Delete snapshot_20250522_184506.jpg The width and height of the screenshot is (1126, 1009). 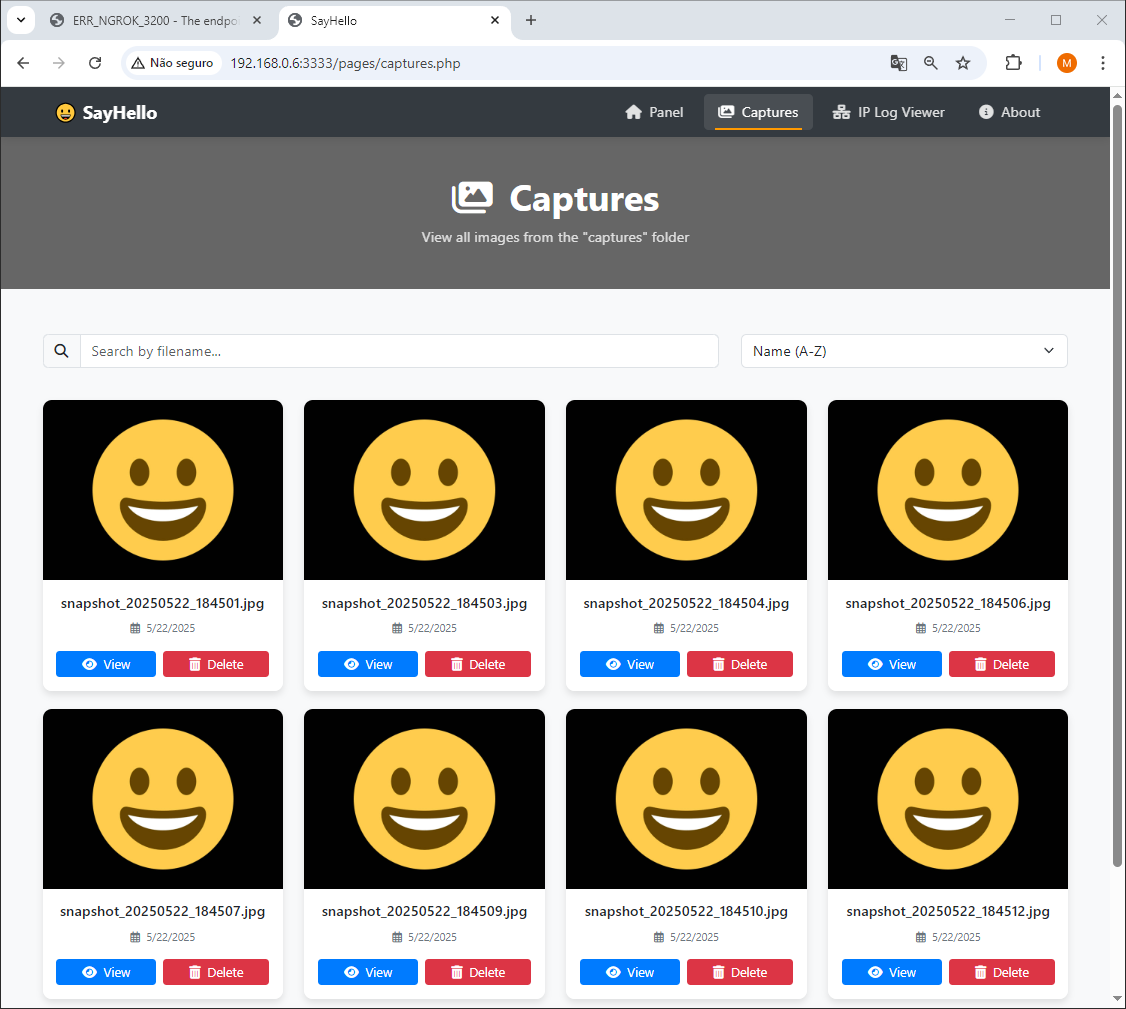tap(1001, 664)
